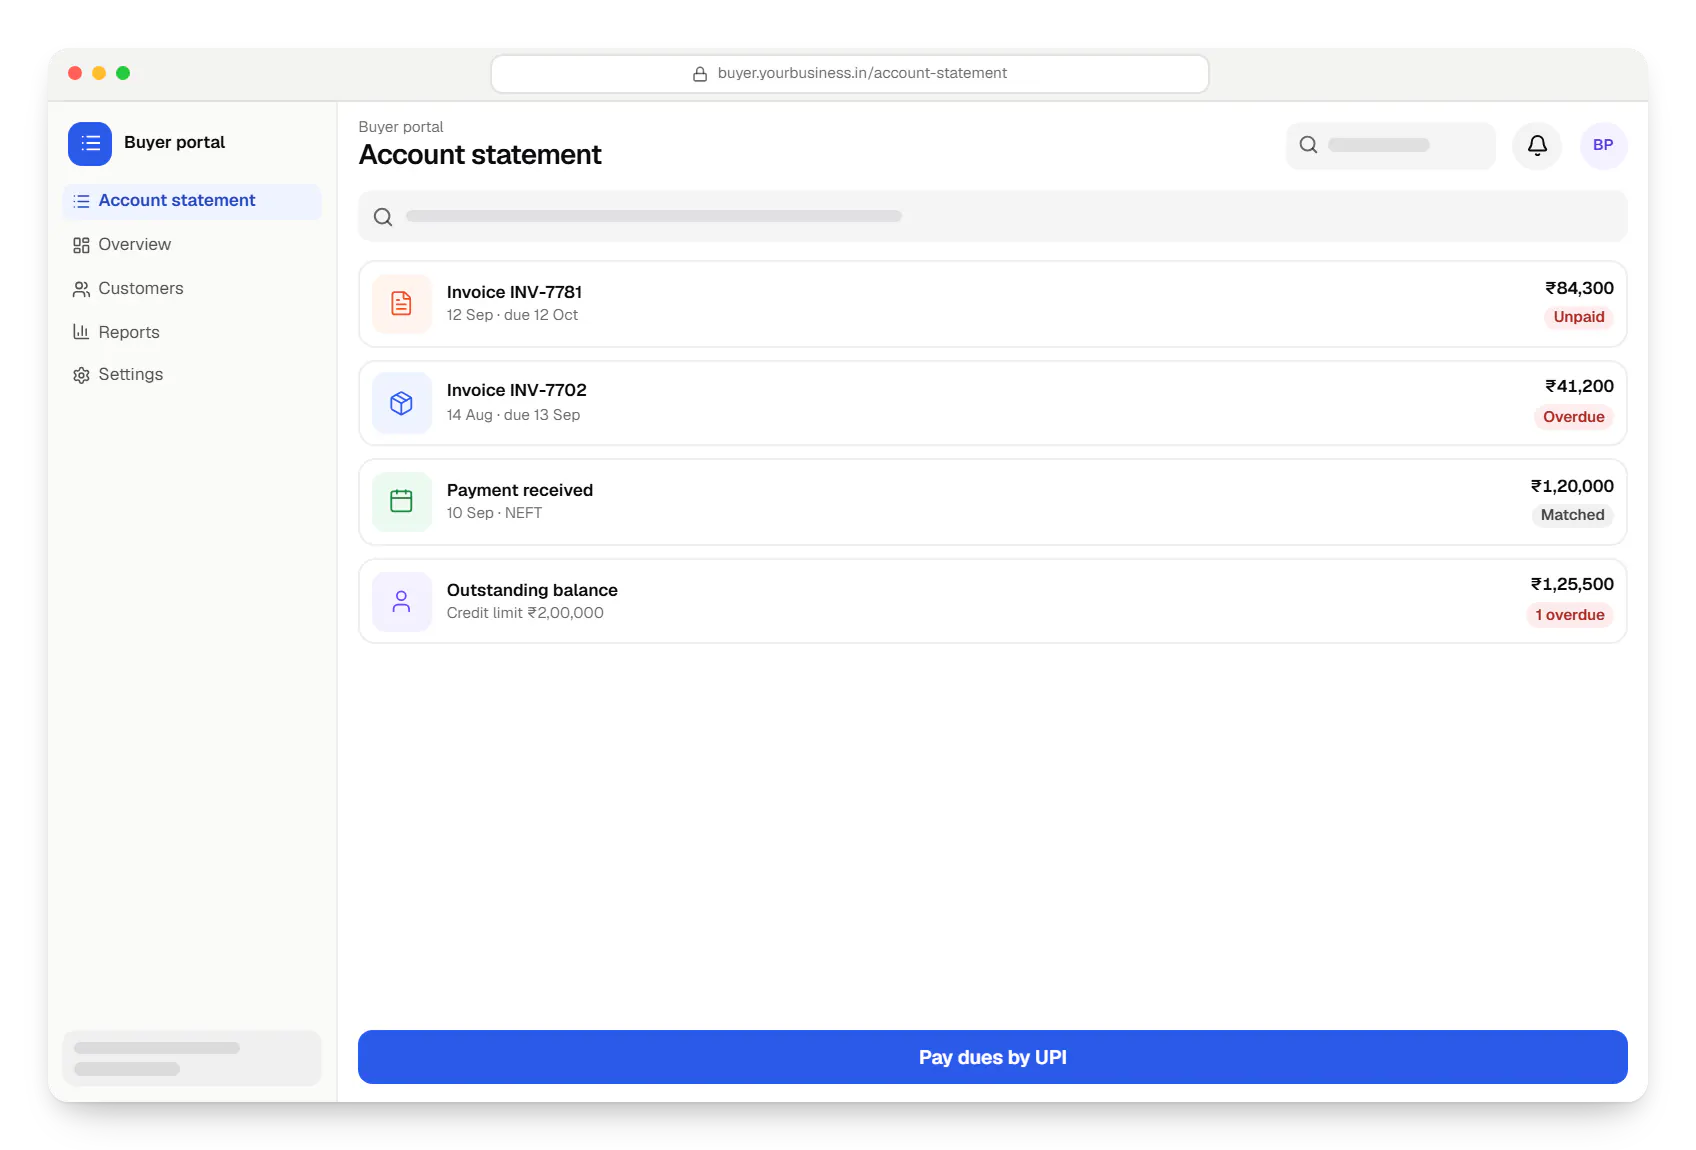1696x1150 pixels.
Task: Open the notifications bell
Action: coord(1537,146)
